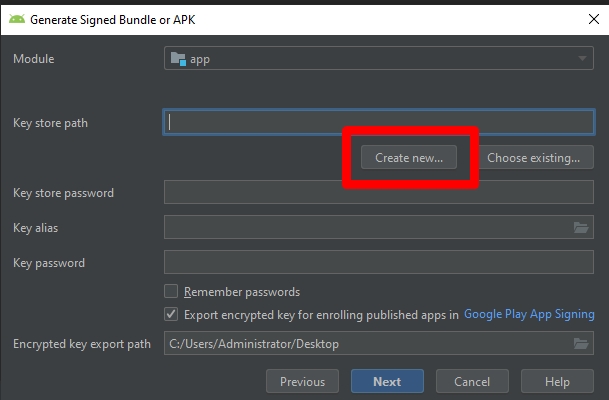Close the Generate Signed Bundle dialog
Viewport: 609px width, 400px height.
click(x=593, y=19)
